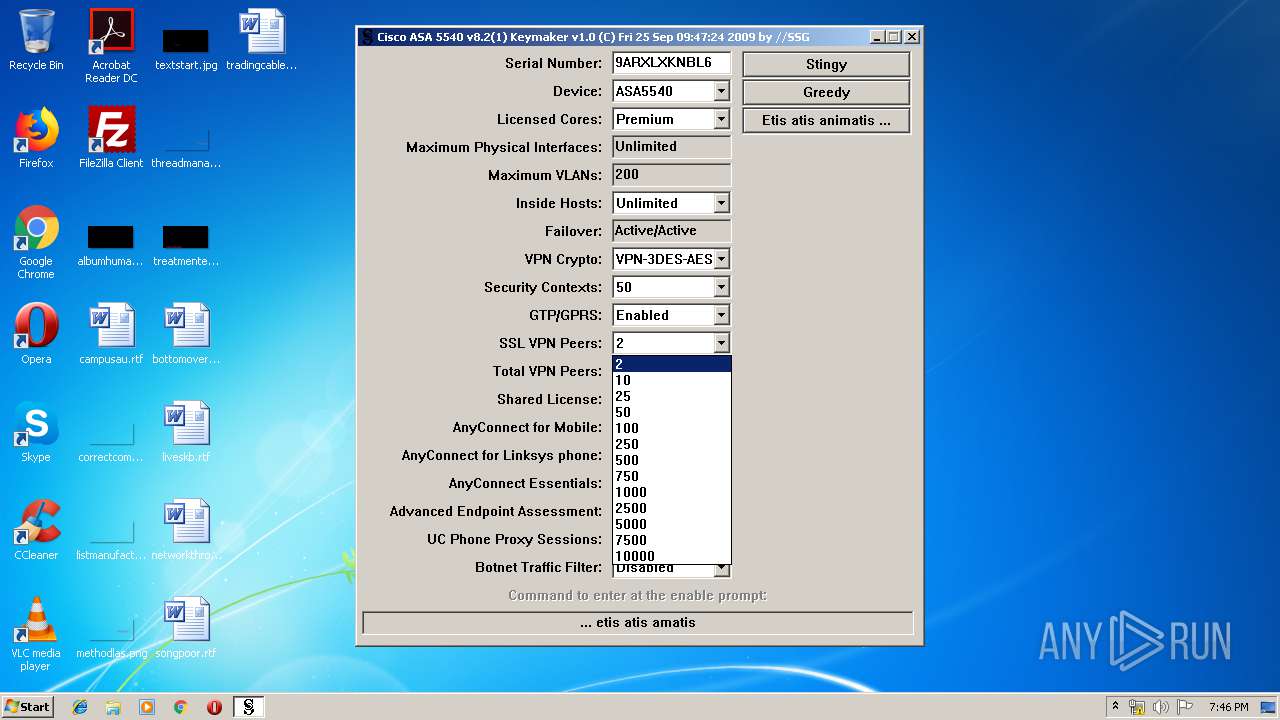Choose 10 in the SSL VPN Peers list
1280x720 pixels.
(672, 380)
